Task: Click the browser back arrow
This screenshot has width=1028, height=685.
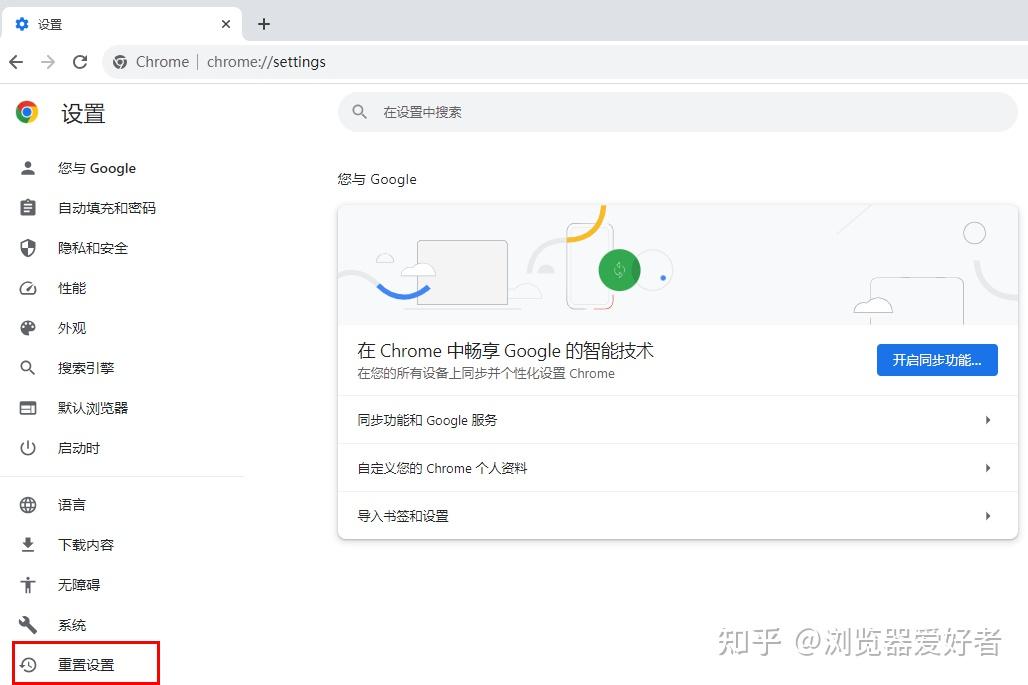Action: coord(16,62)
